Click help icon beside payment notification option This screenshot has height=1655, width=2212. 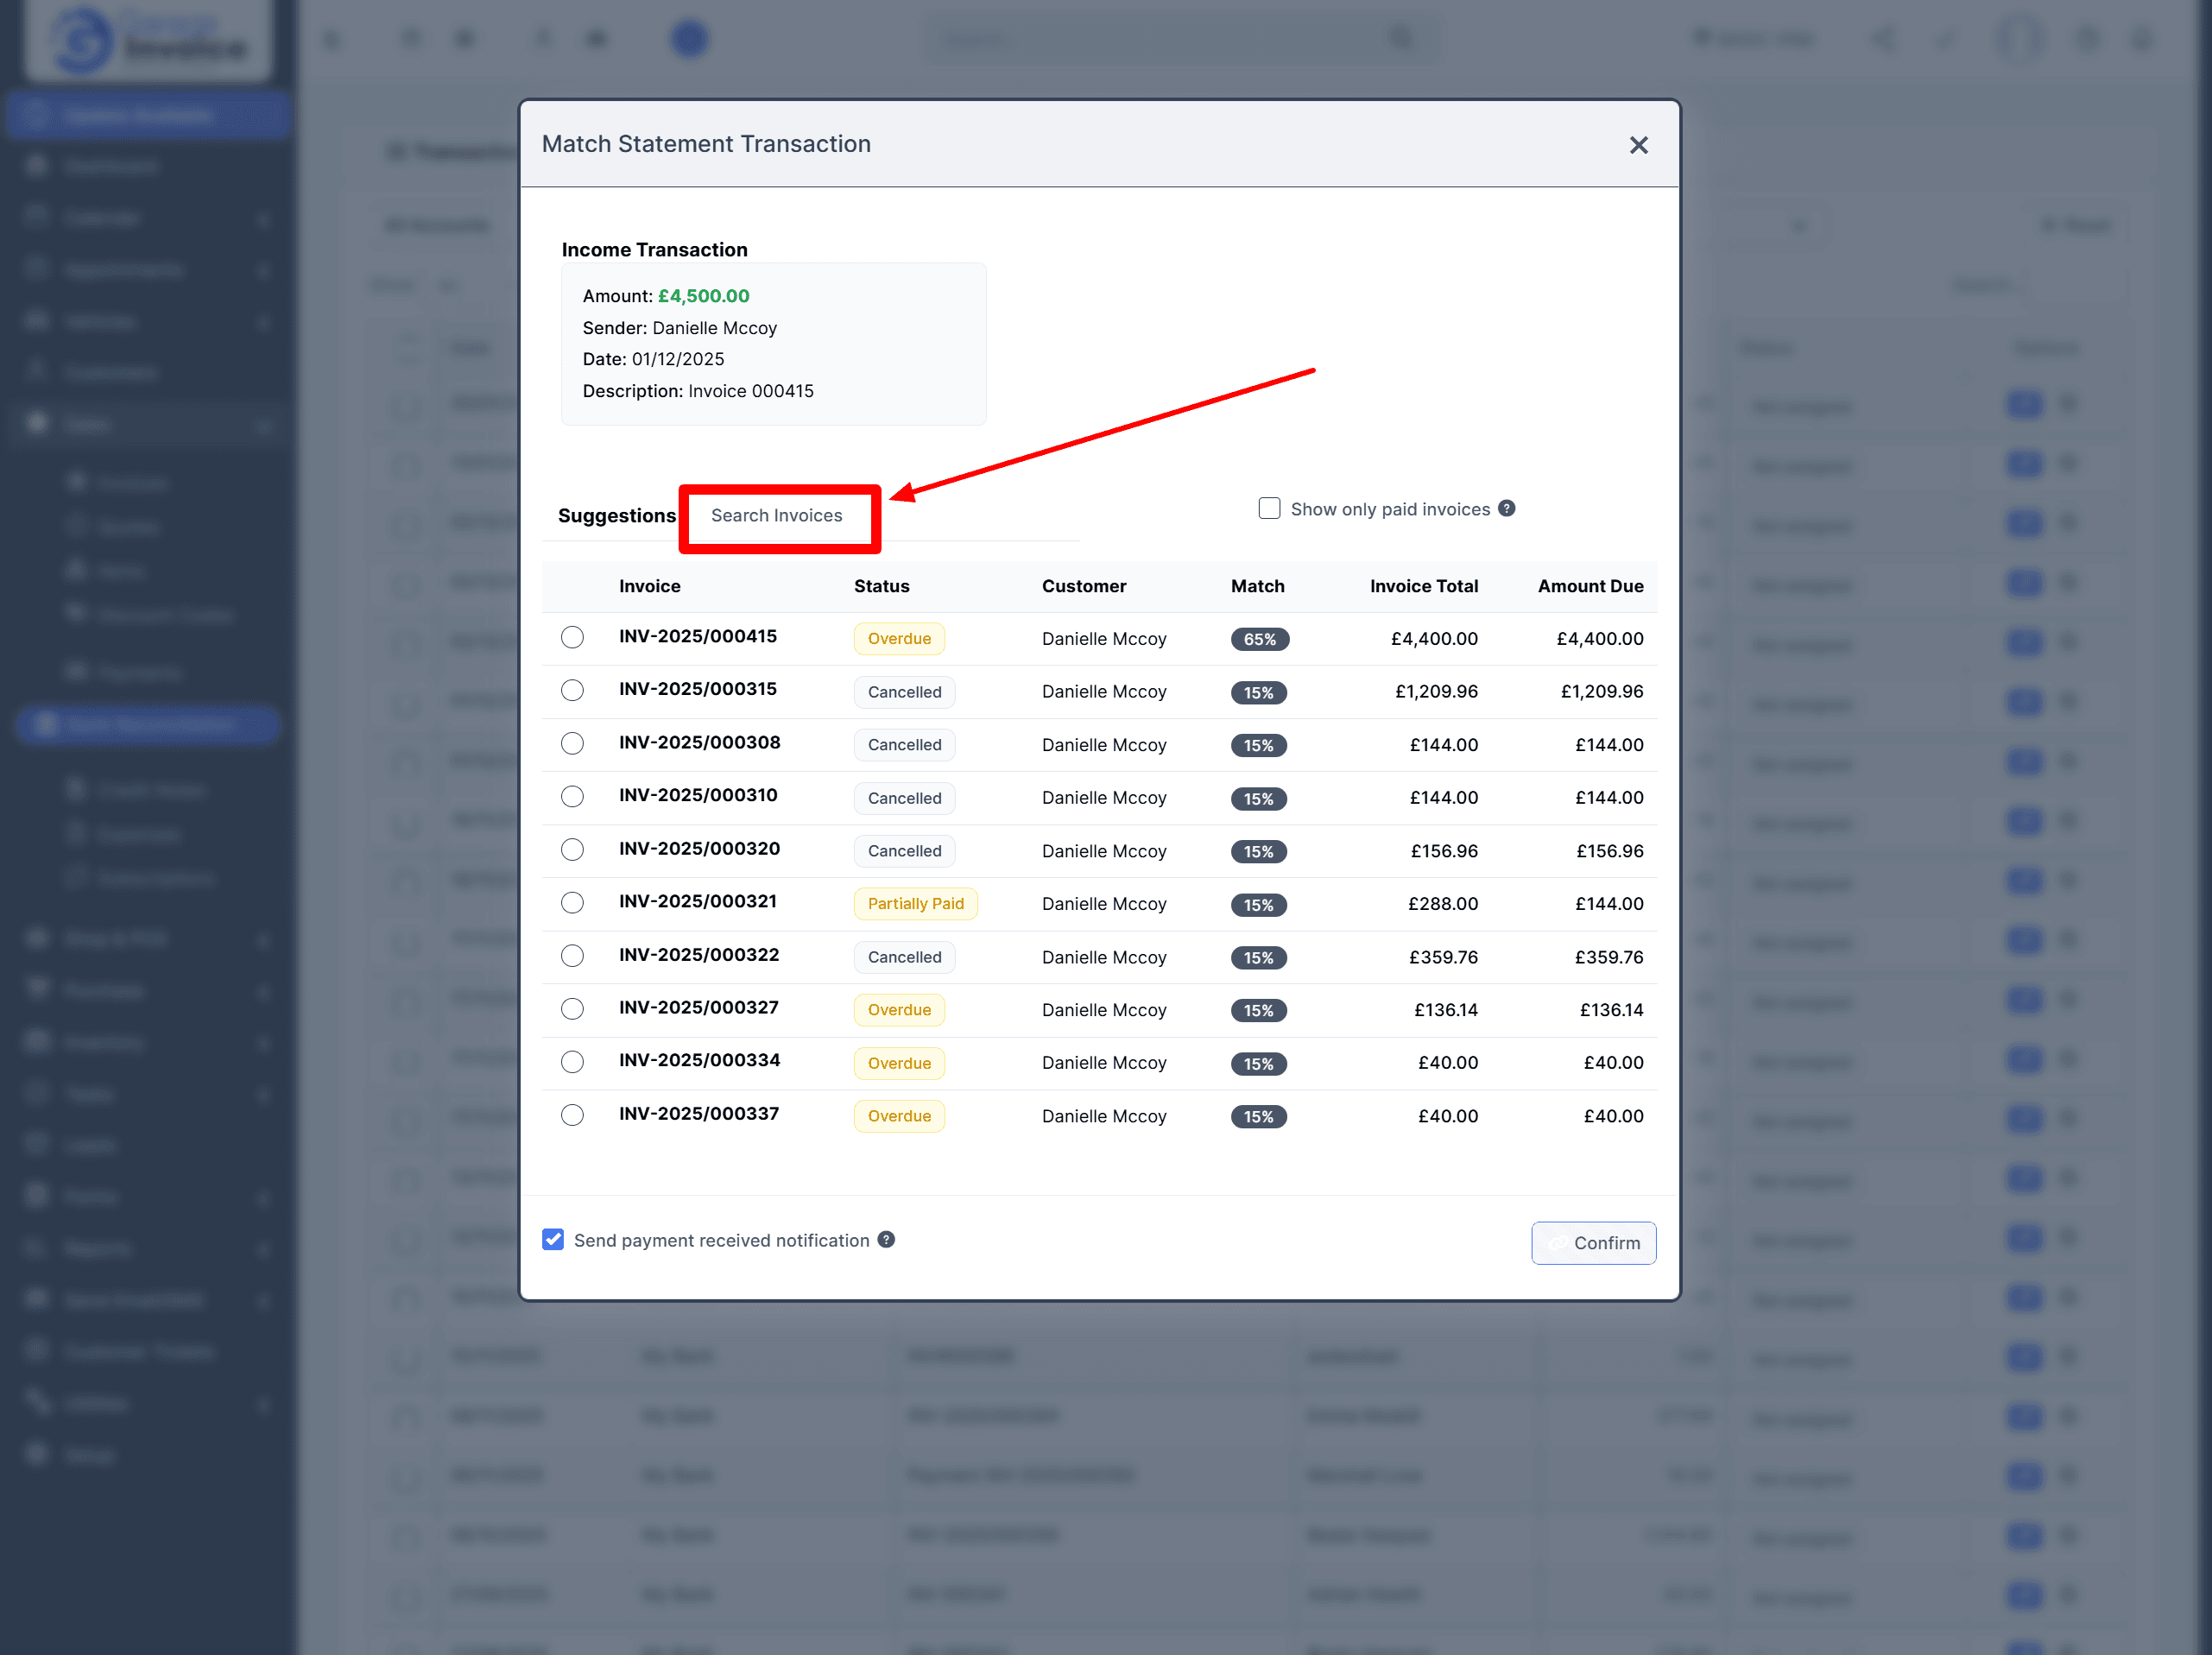pyautogui.click(x=886, y=1239)
